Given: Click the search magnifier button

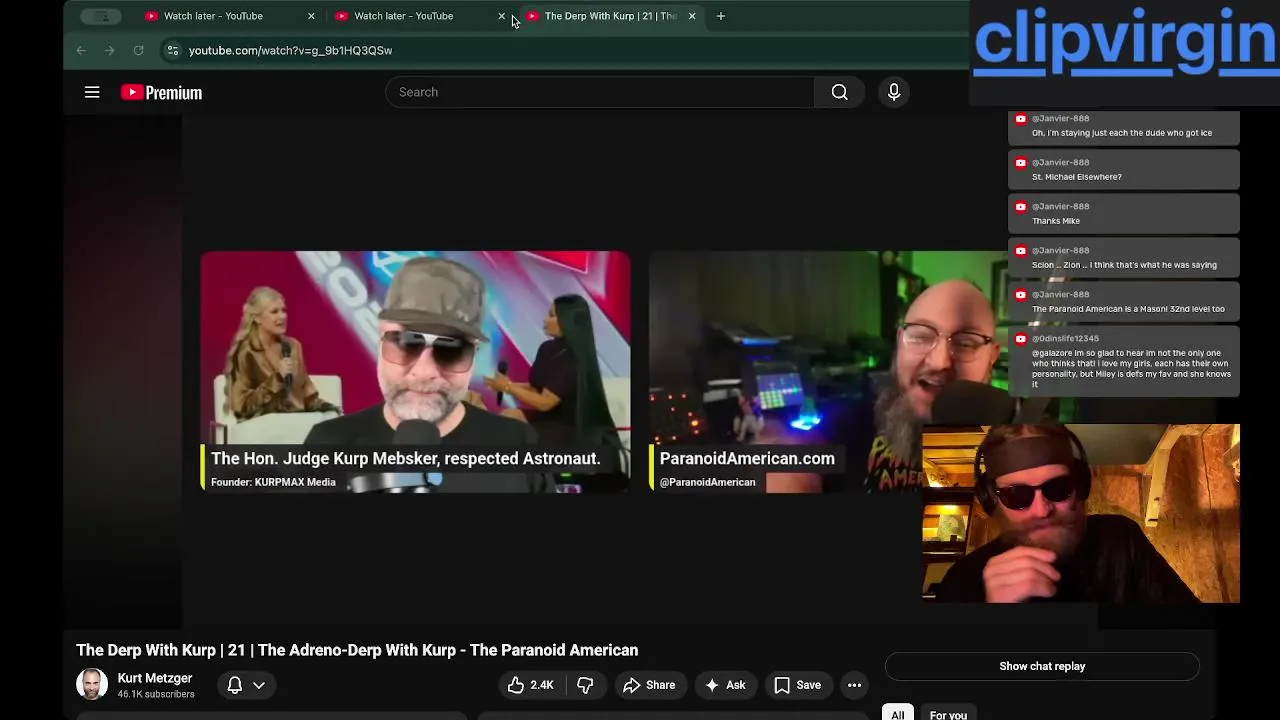Looking at the screenshot, I should tap(839, 92).
